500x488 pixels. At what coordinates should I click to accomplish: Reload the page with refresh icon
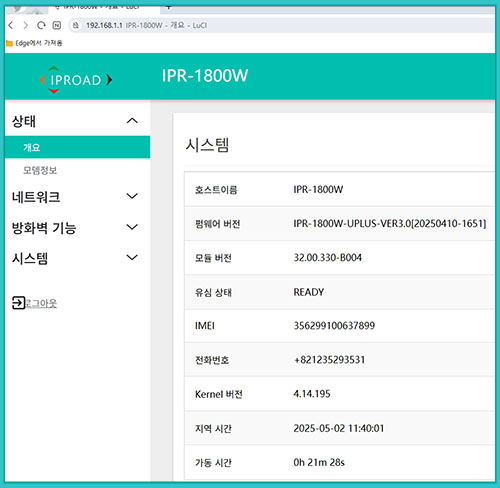(41, 25)
